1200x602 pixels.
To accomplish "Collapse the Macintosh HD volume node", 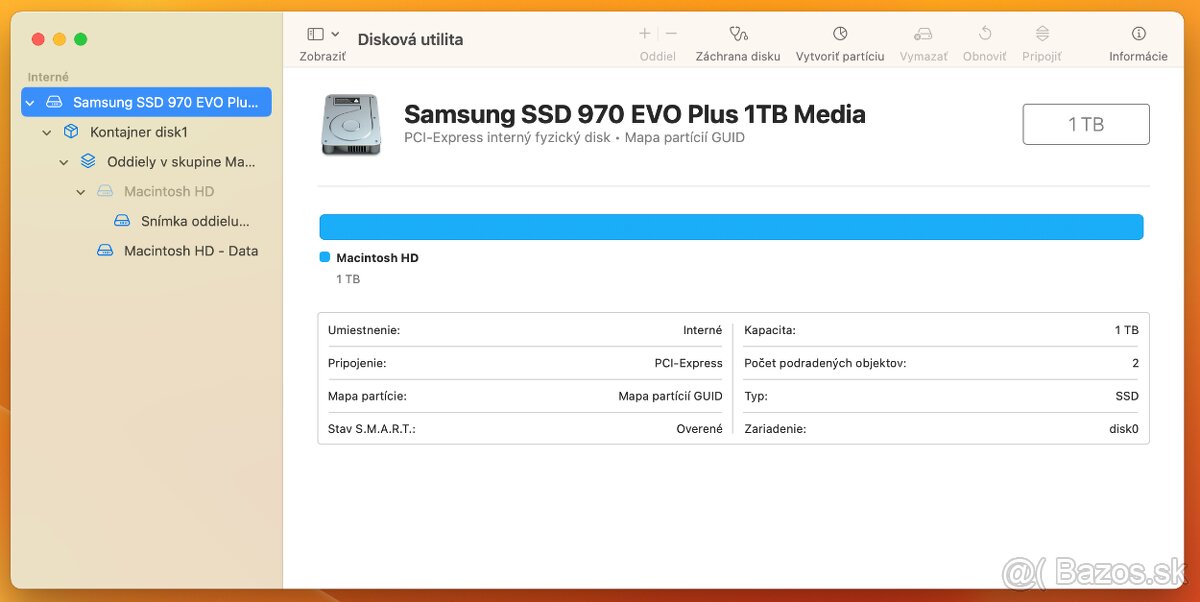I will [81, 192].
